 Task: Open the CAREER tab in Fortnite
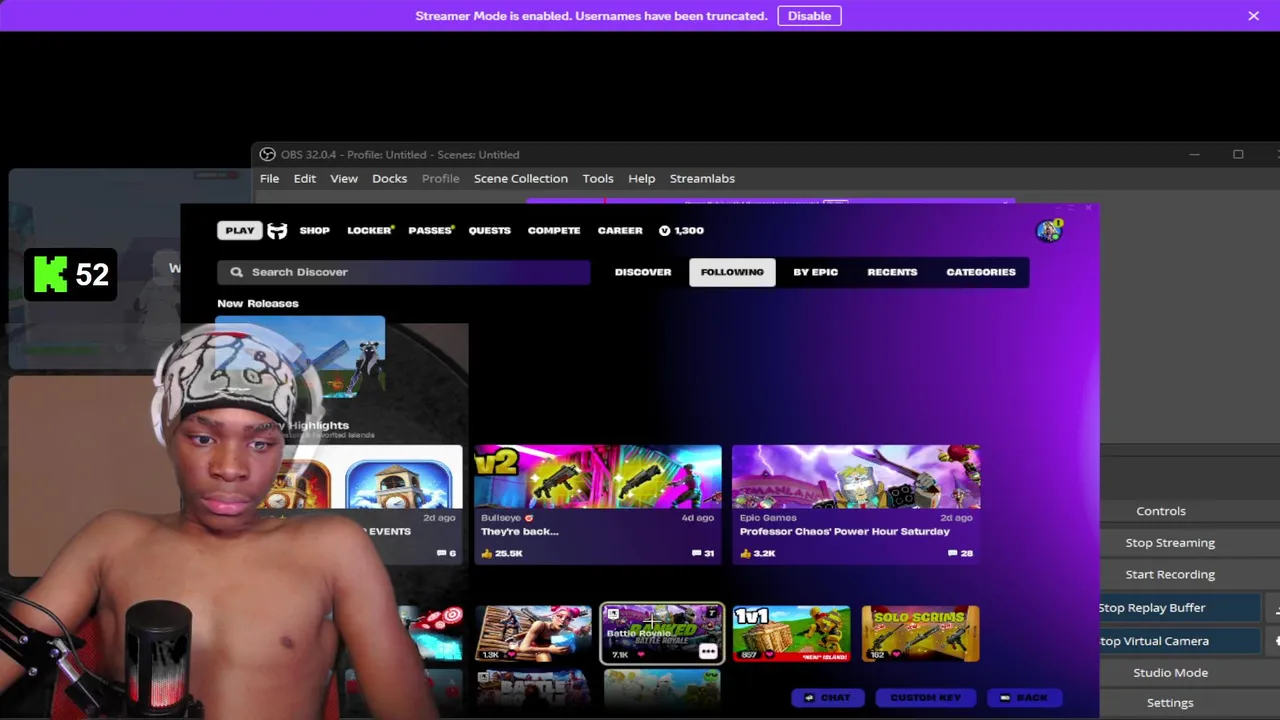(620, 230)
